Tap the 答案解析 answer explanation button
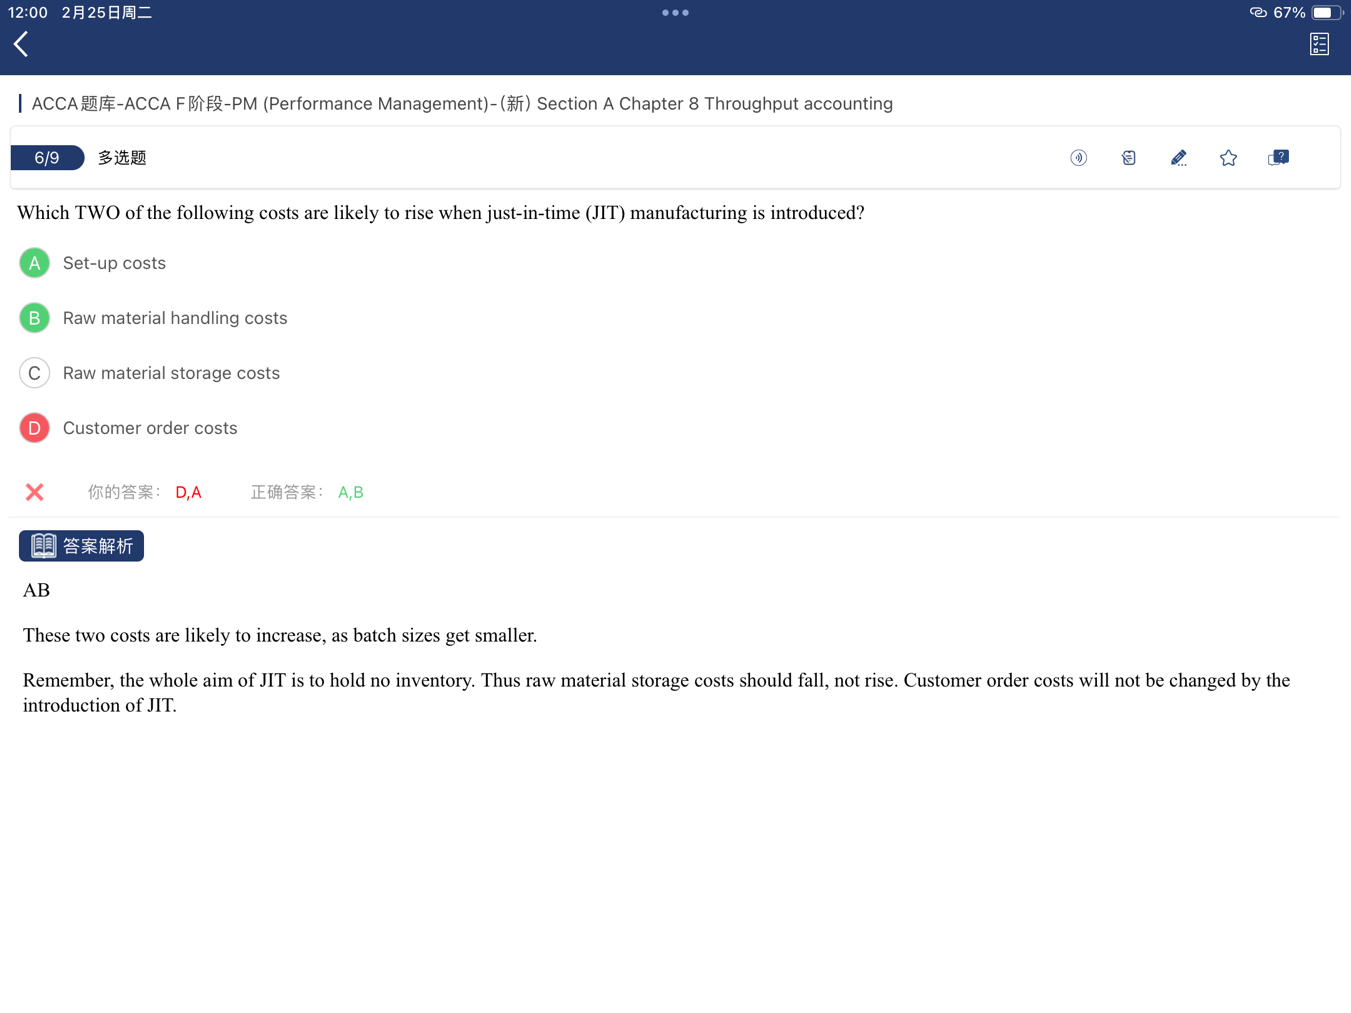The image size is (1351, 1013). [x=82, y=546]
